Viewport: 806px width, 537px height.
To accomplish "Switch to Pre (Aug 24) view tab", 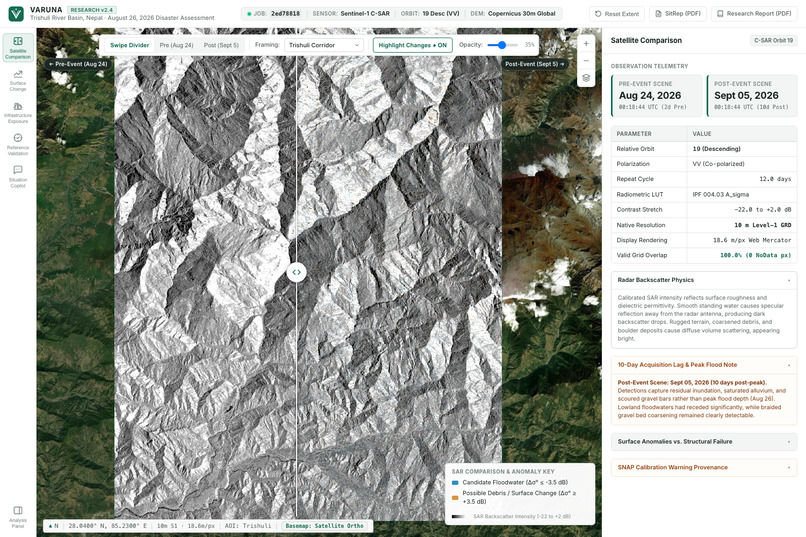I will pyautogui.click(x=176, y=45).
